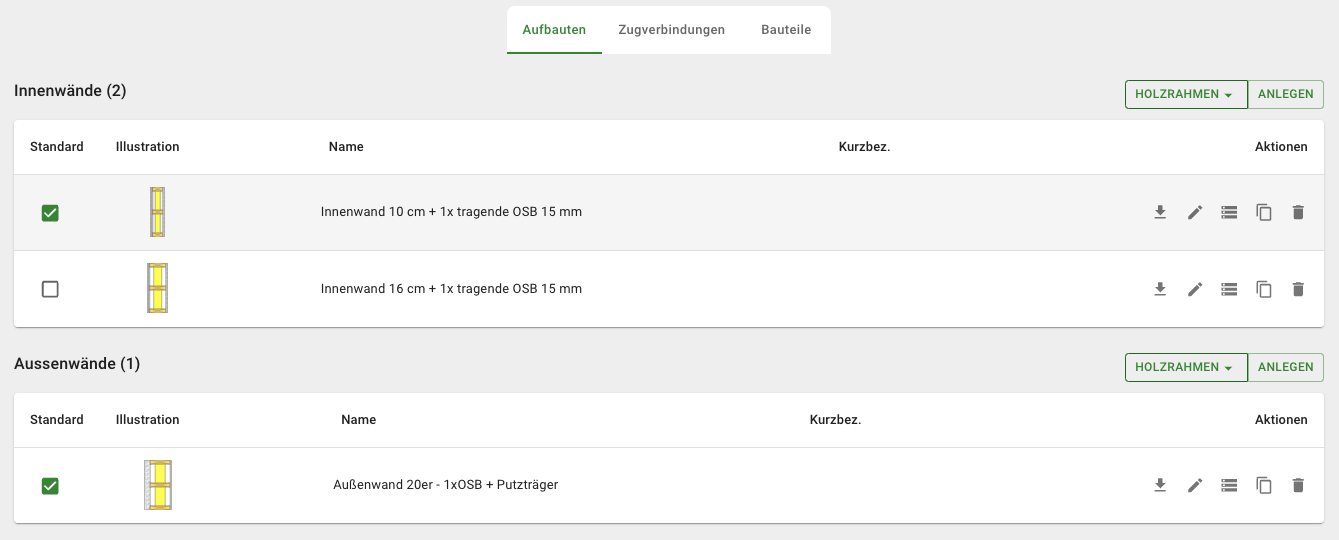Delete the Innenwand 16 cm construction
Screen dimensions: 1339x540
1298,289
